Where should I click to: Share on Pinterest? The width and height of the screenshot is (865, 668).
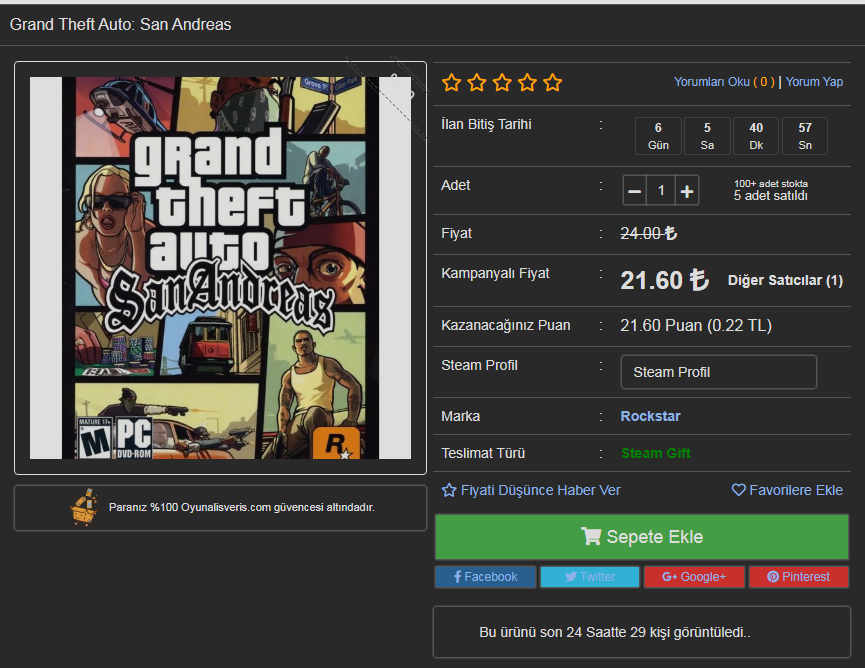(x=798, y=576)
